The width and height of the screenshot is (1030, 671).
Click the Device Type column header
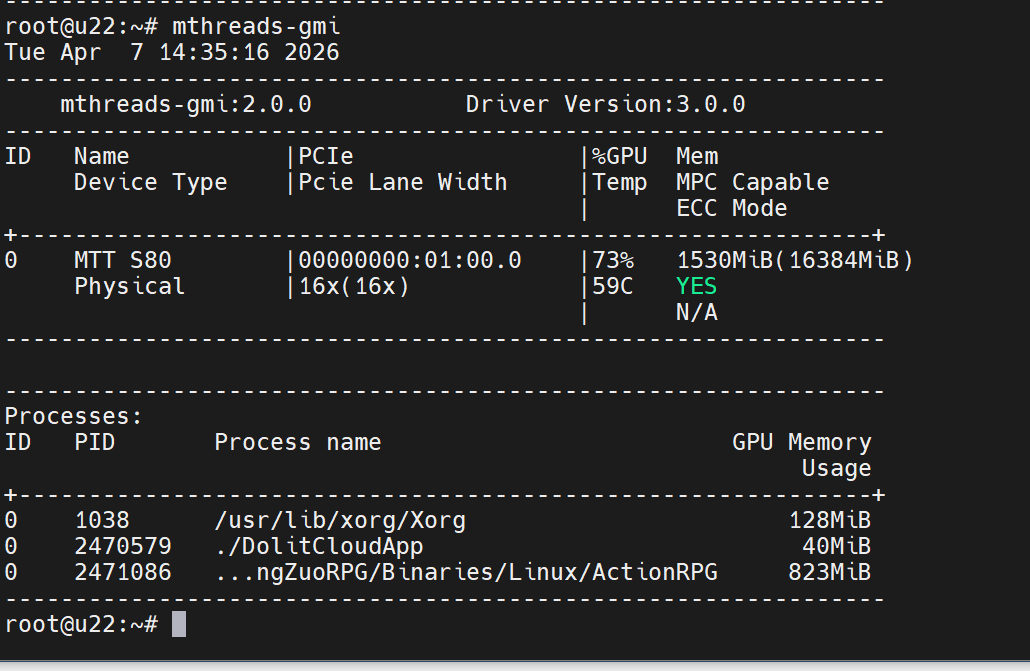150,182
